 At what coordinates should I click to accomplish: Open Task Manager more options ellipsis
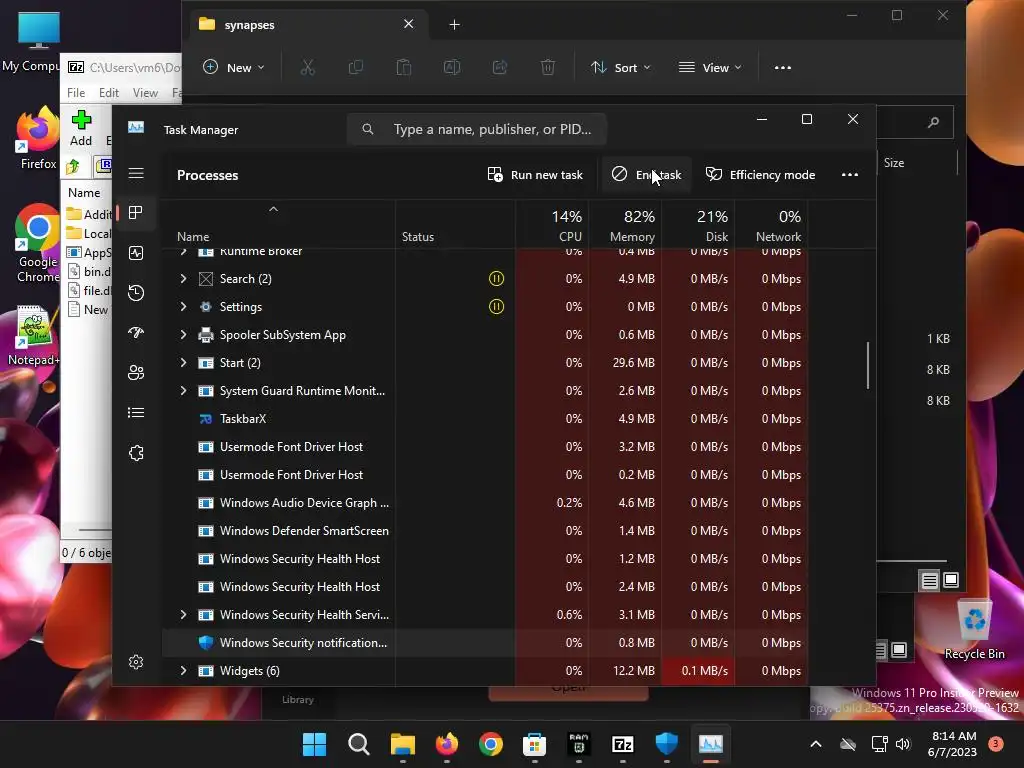click(850, 174)
